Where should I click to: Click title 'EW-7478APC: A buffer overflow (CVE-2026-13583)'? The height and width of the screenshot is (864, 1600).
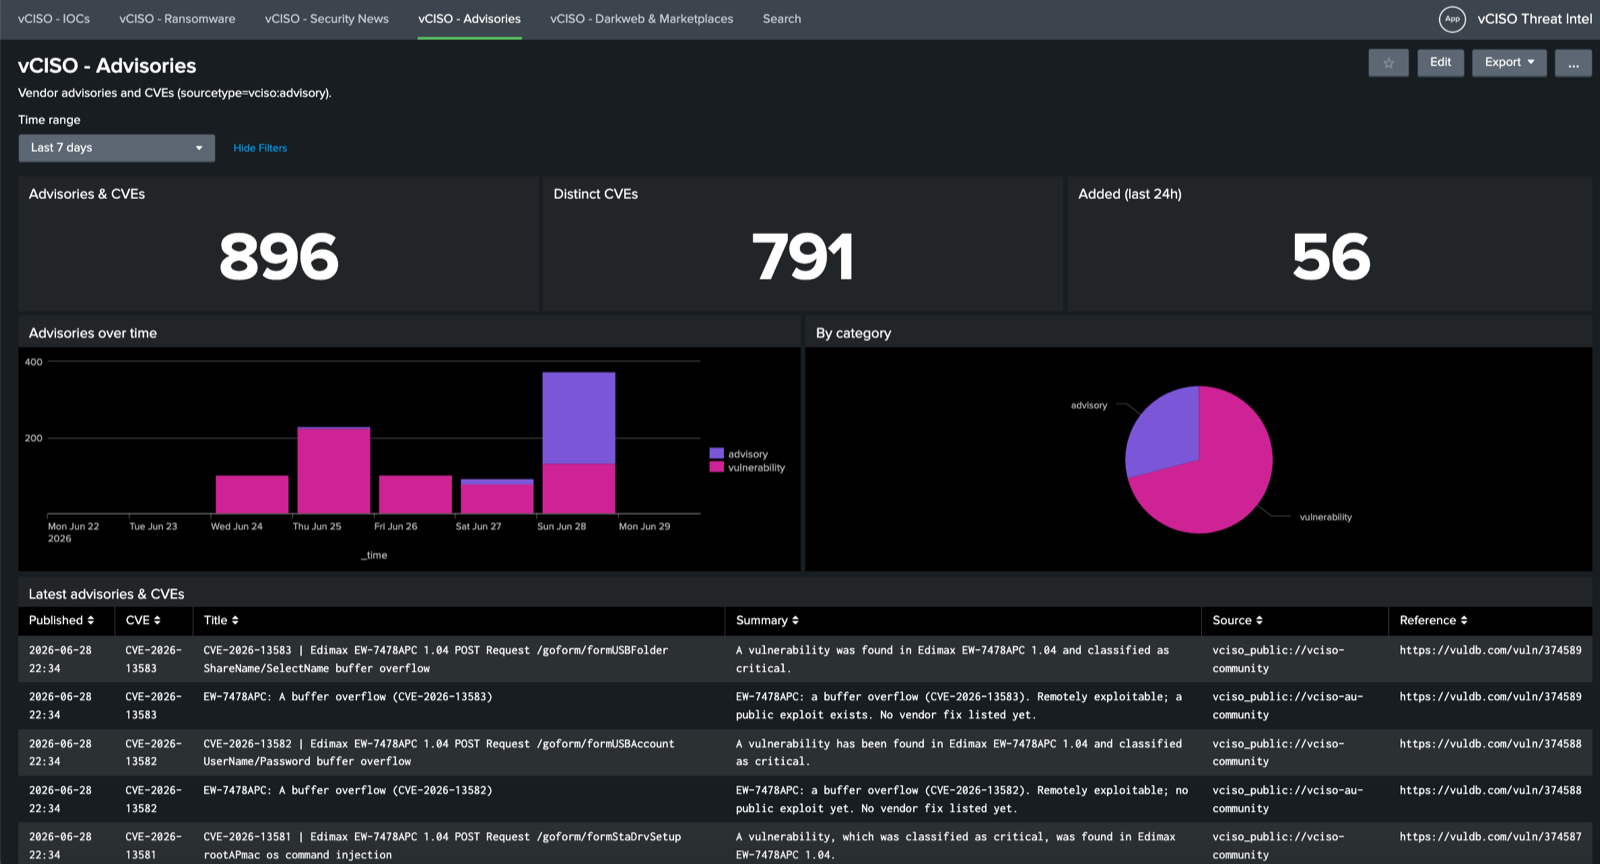(x=348, y=697)
